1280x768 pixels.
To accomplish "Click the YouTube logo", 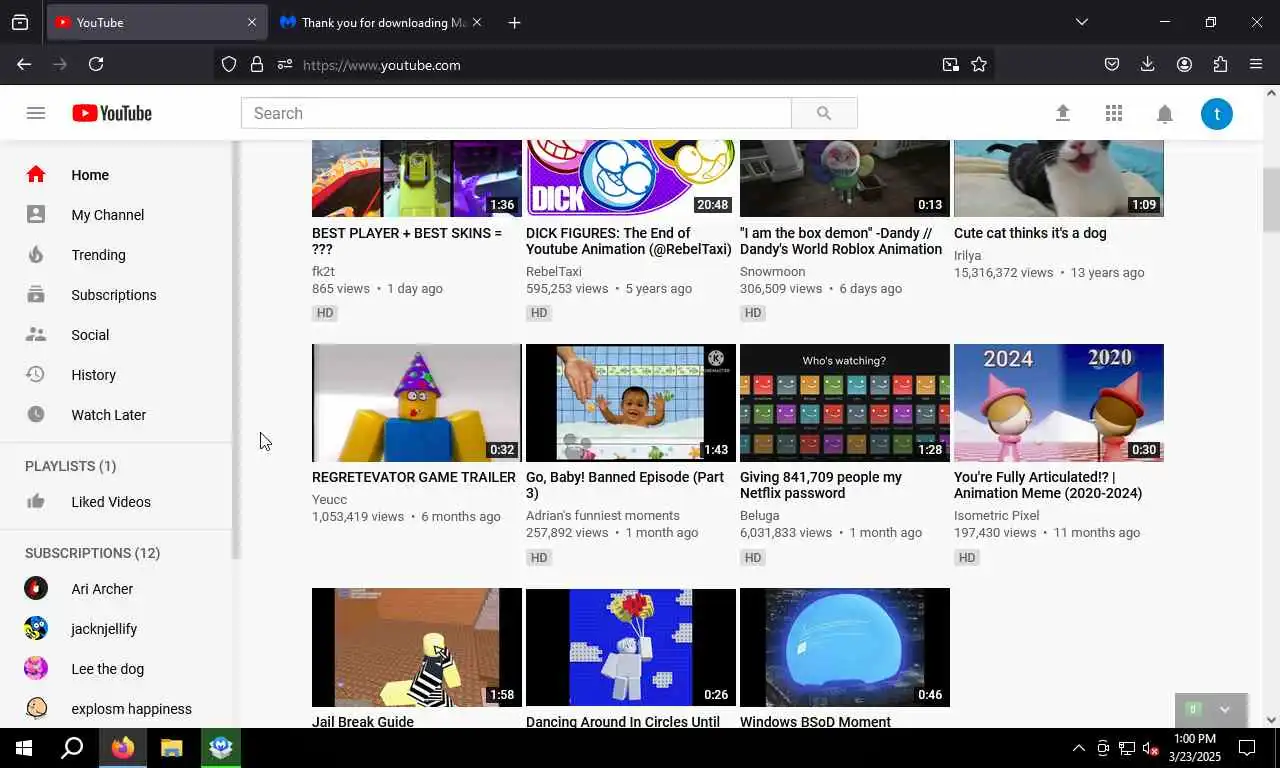I will tap(112, 113).
